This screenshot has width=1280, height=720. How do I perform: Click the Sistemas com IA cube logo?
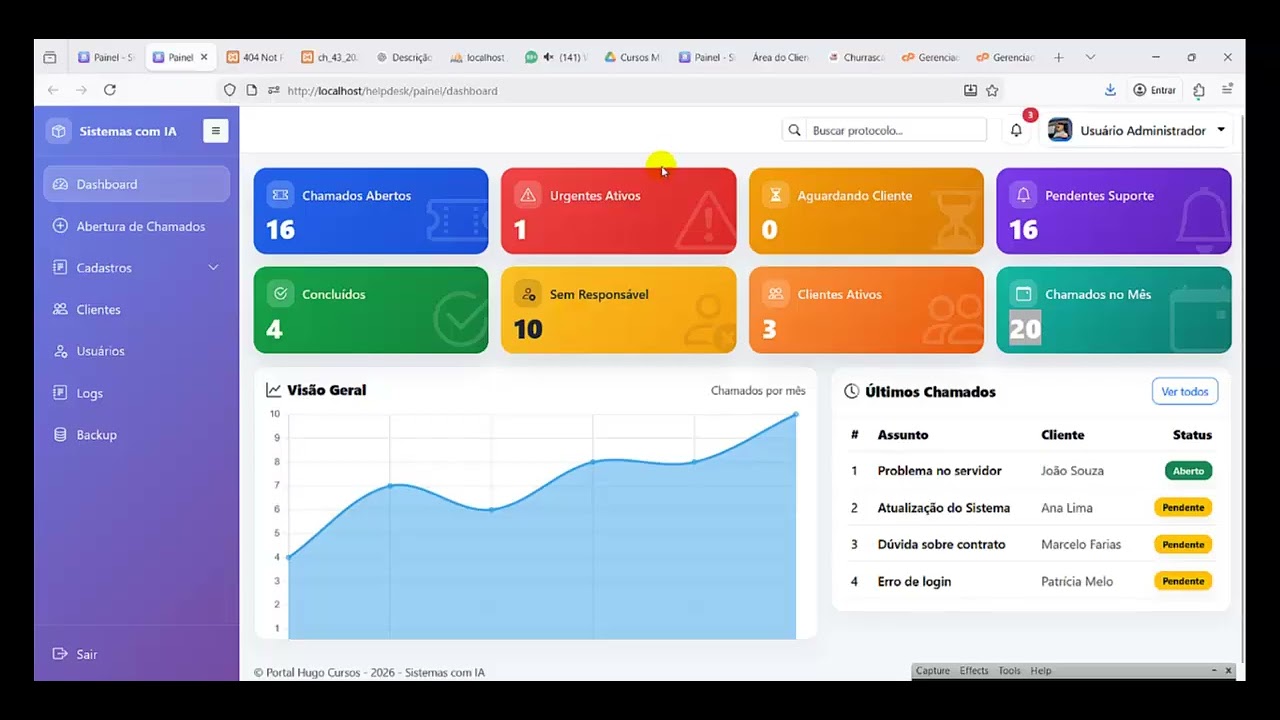pyautogui.click(x=59, y=131)
